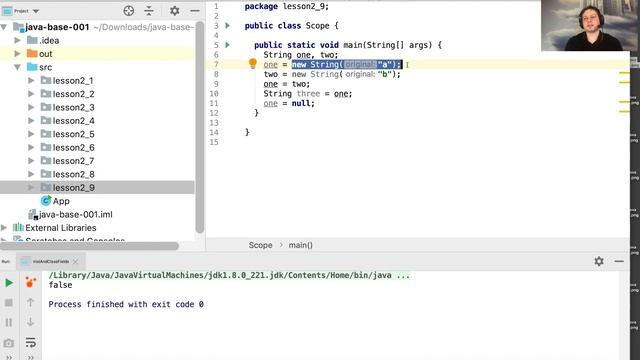Expand the lesson2_3 package
The width and height of the screenshot is (640, 360).
tap(31, 107)
